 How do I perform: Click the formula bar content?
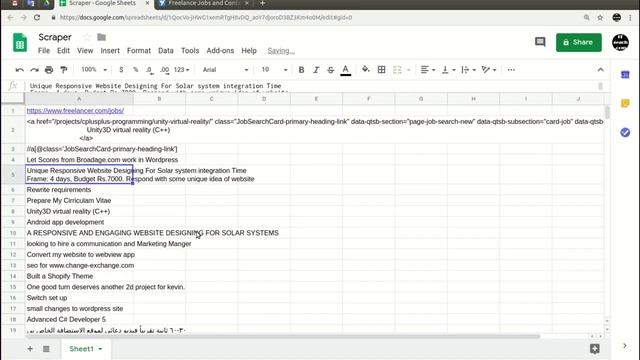(x=312, y=86)
